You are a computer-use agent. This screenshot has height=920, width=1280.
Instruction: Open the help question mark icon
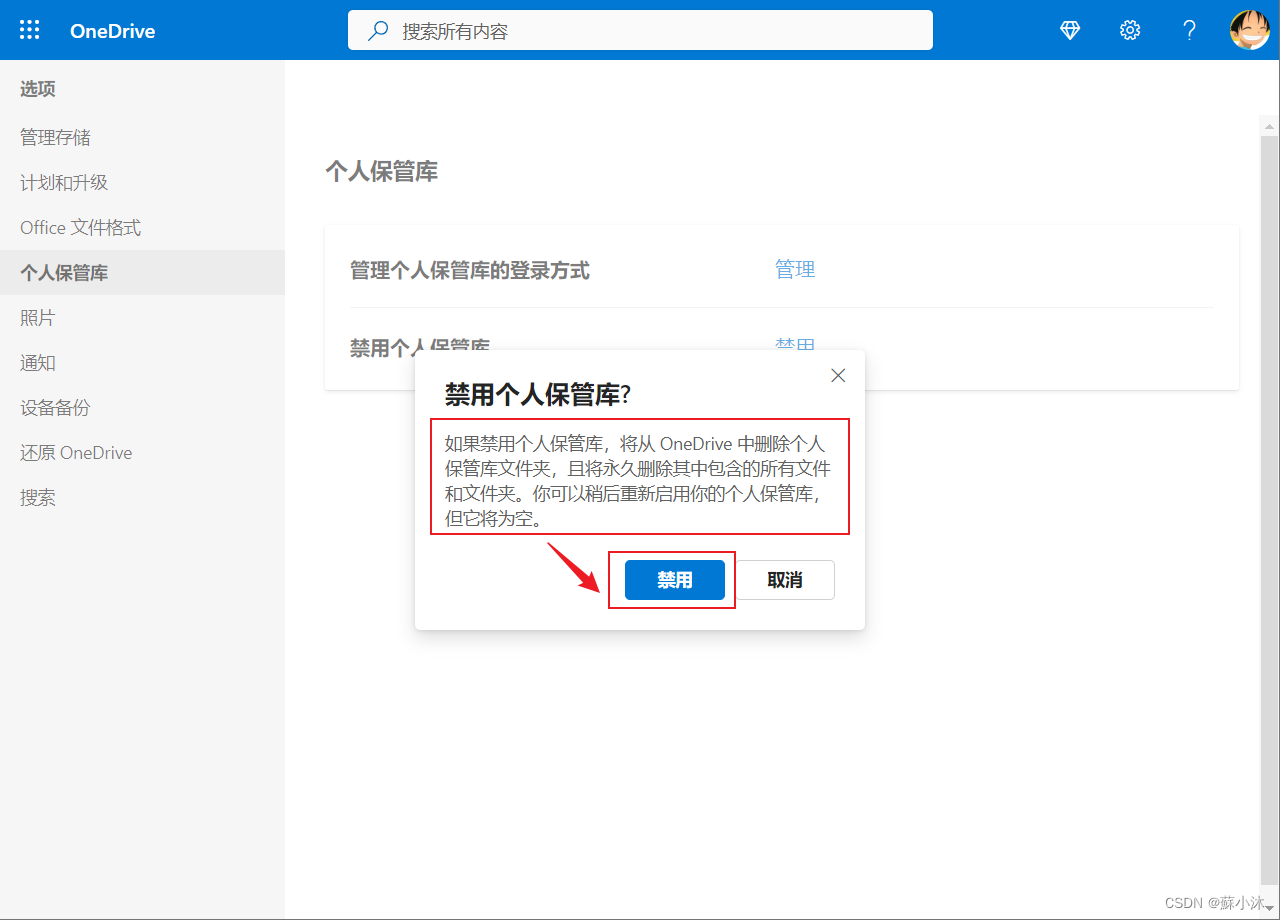click(x=1189, y=30)
